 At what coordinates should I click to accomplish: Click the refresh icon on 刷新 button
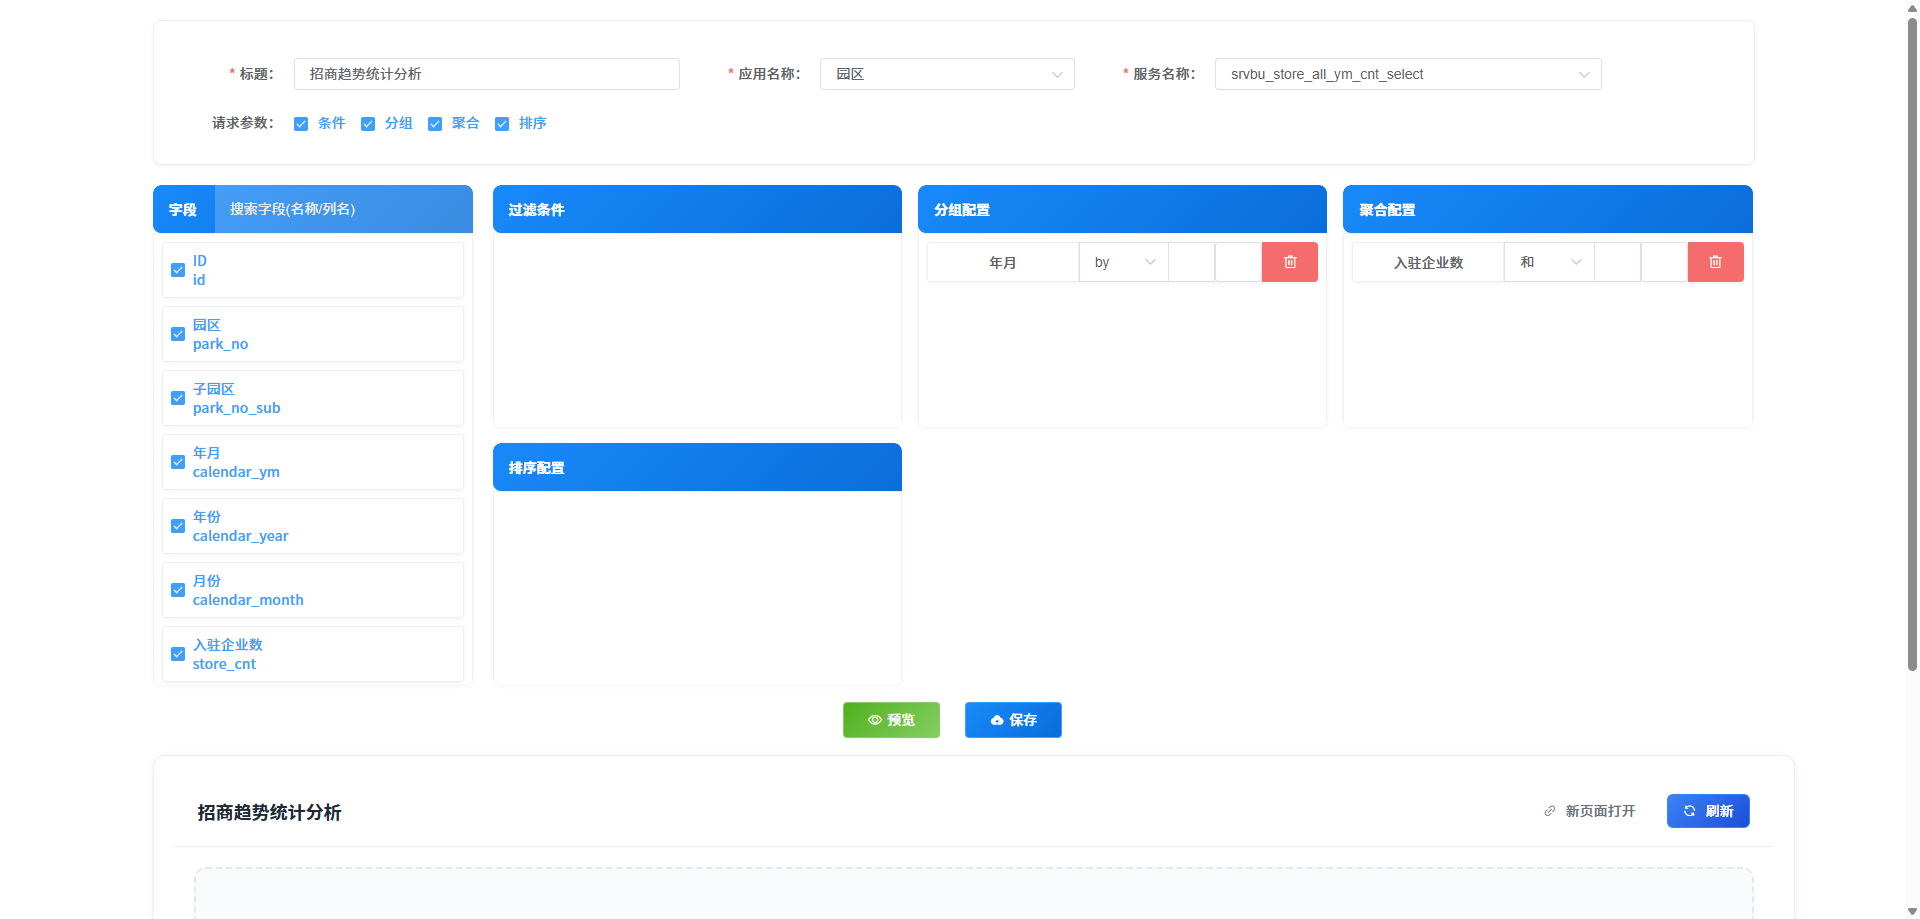pyautogui.click(x=1689, y=811)
